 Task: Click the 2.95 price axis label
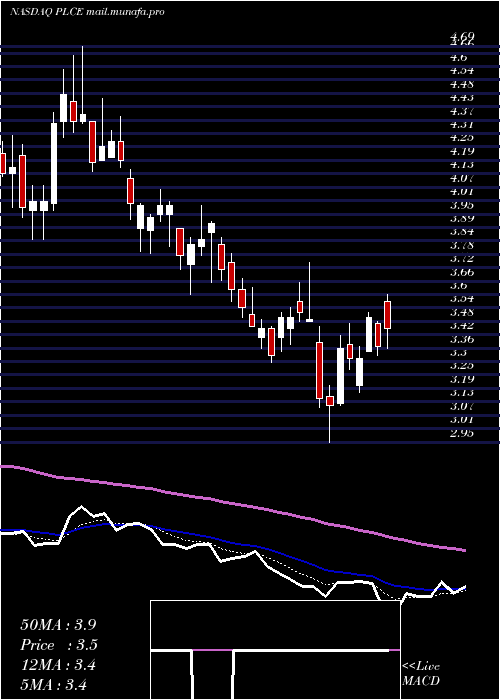(462, 433)
